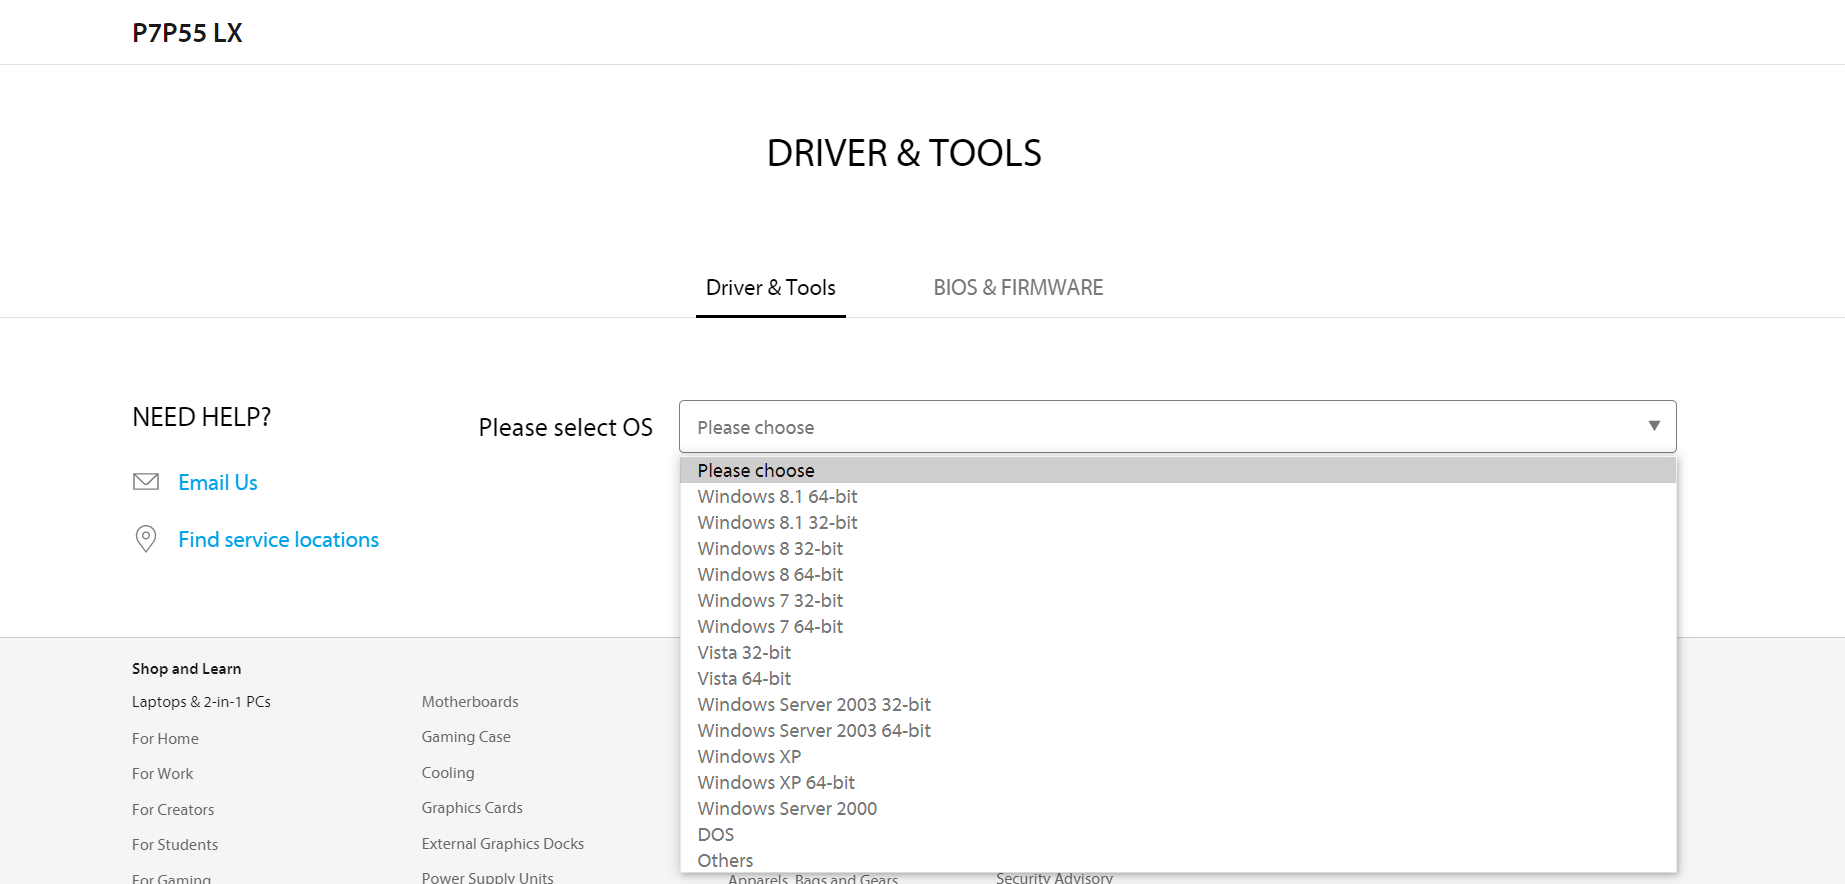This screenshot has width=1845, height=884.
Task: Select Vista 32-bit option
Action: [1178, 652]
